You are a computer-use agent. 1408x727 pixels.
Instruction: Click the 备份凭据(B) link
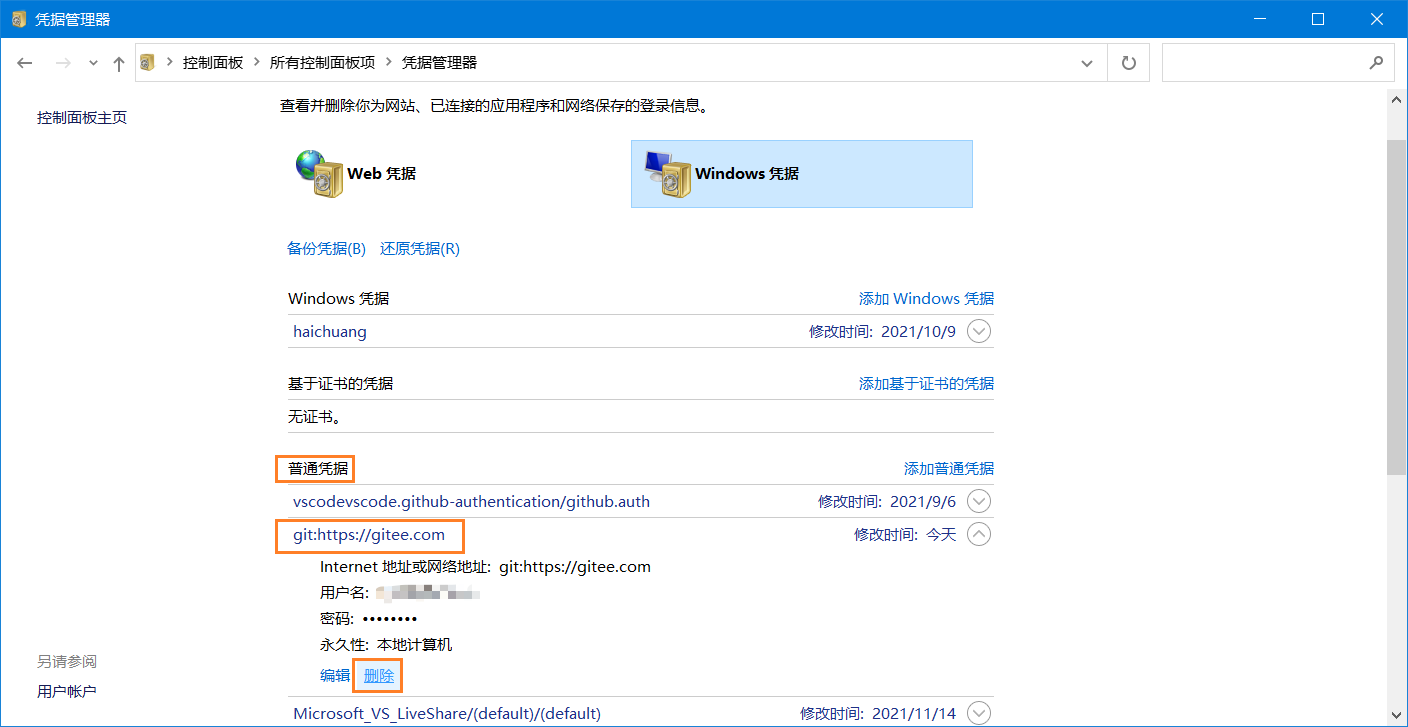pyautogui.click(x=325, y=248)
